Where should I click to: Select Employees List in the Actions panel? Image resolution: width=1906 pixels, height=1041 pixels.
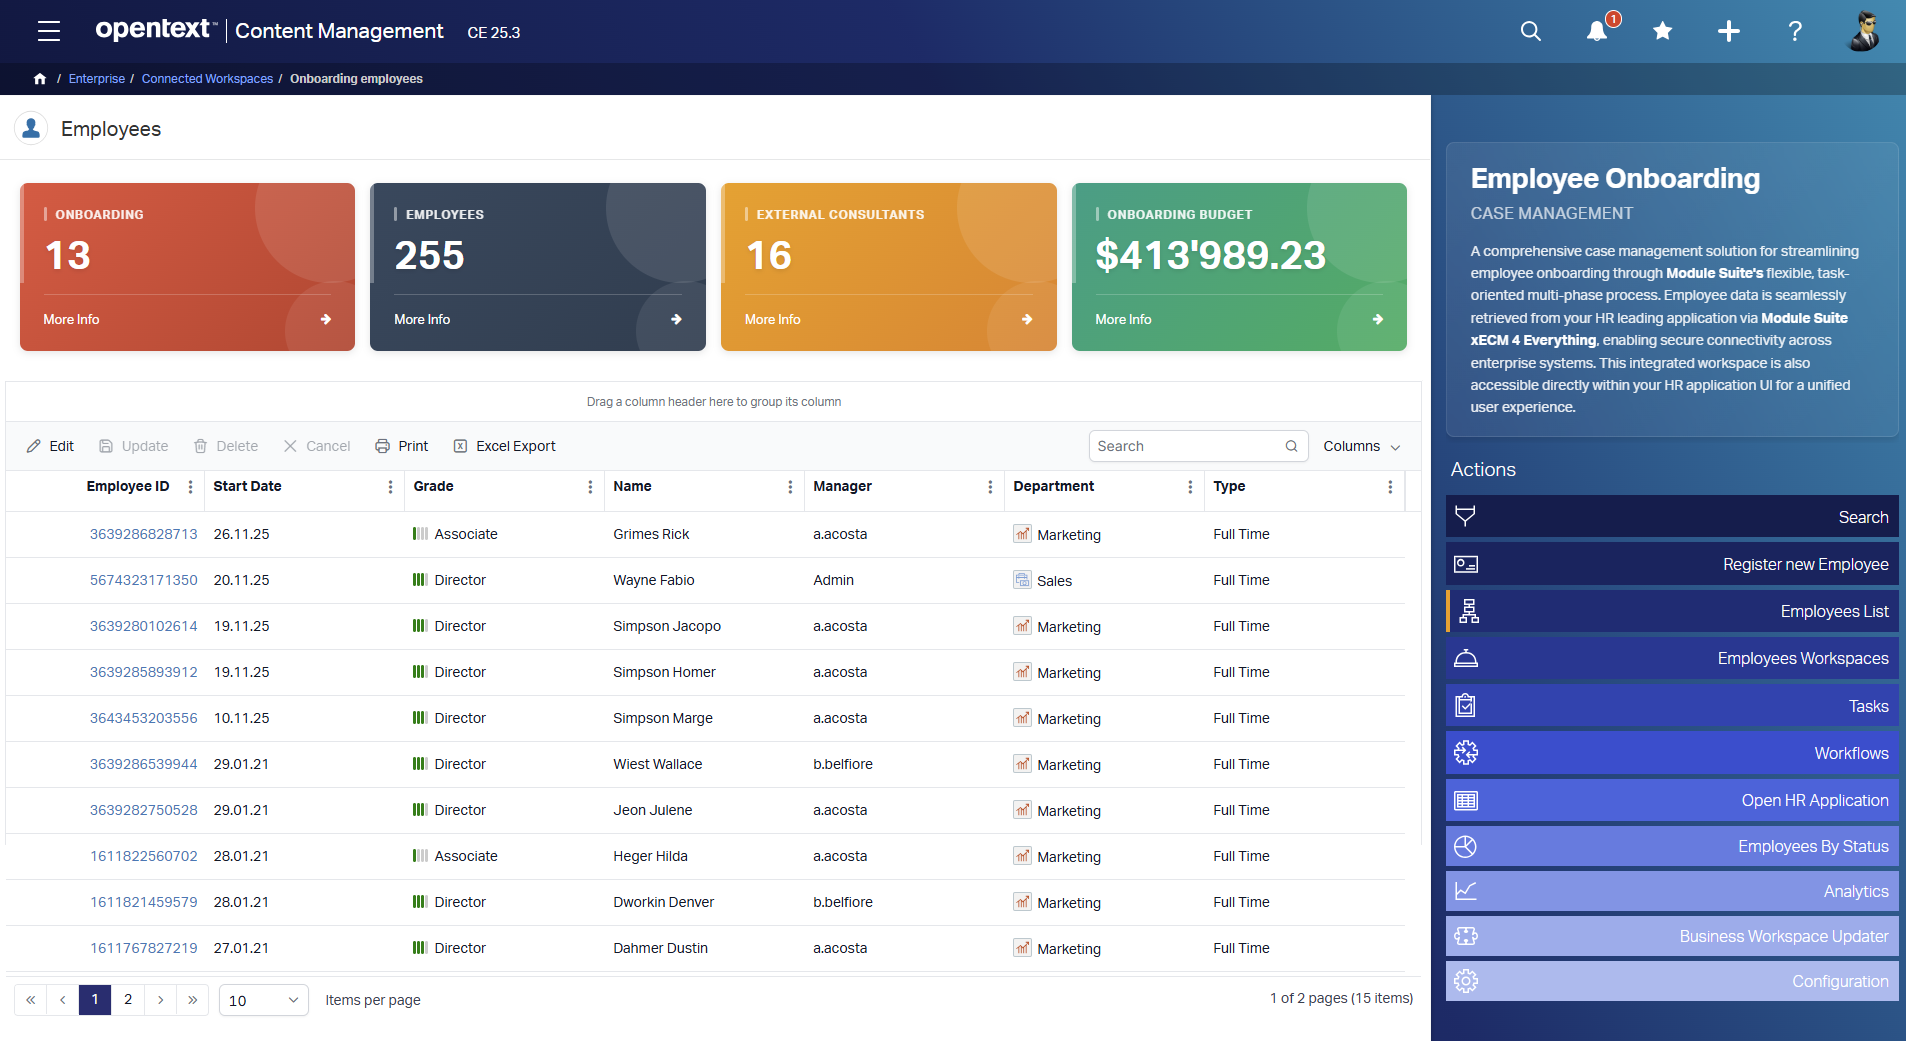click(1670, 610)
